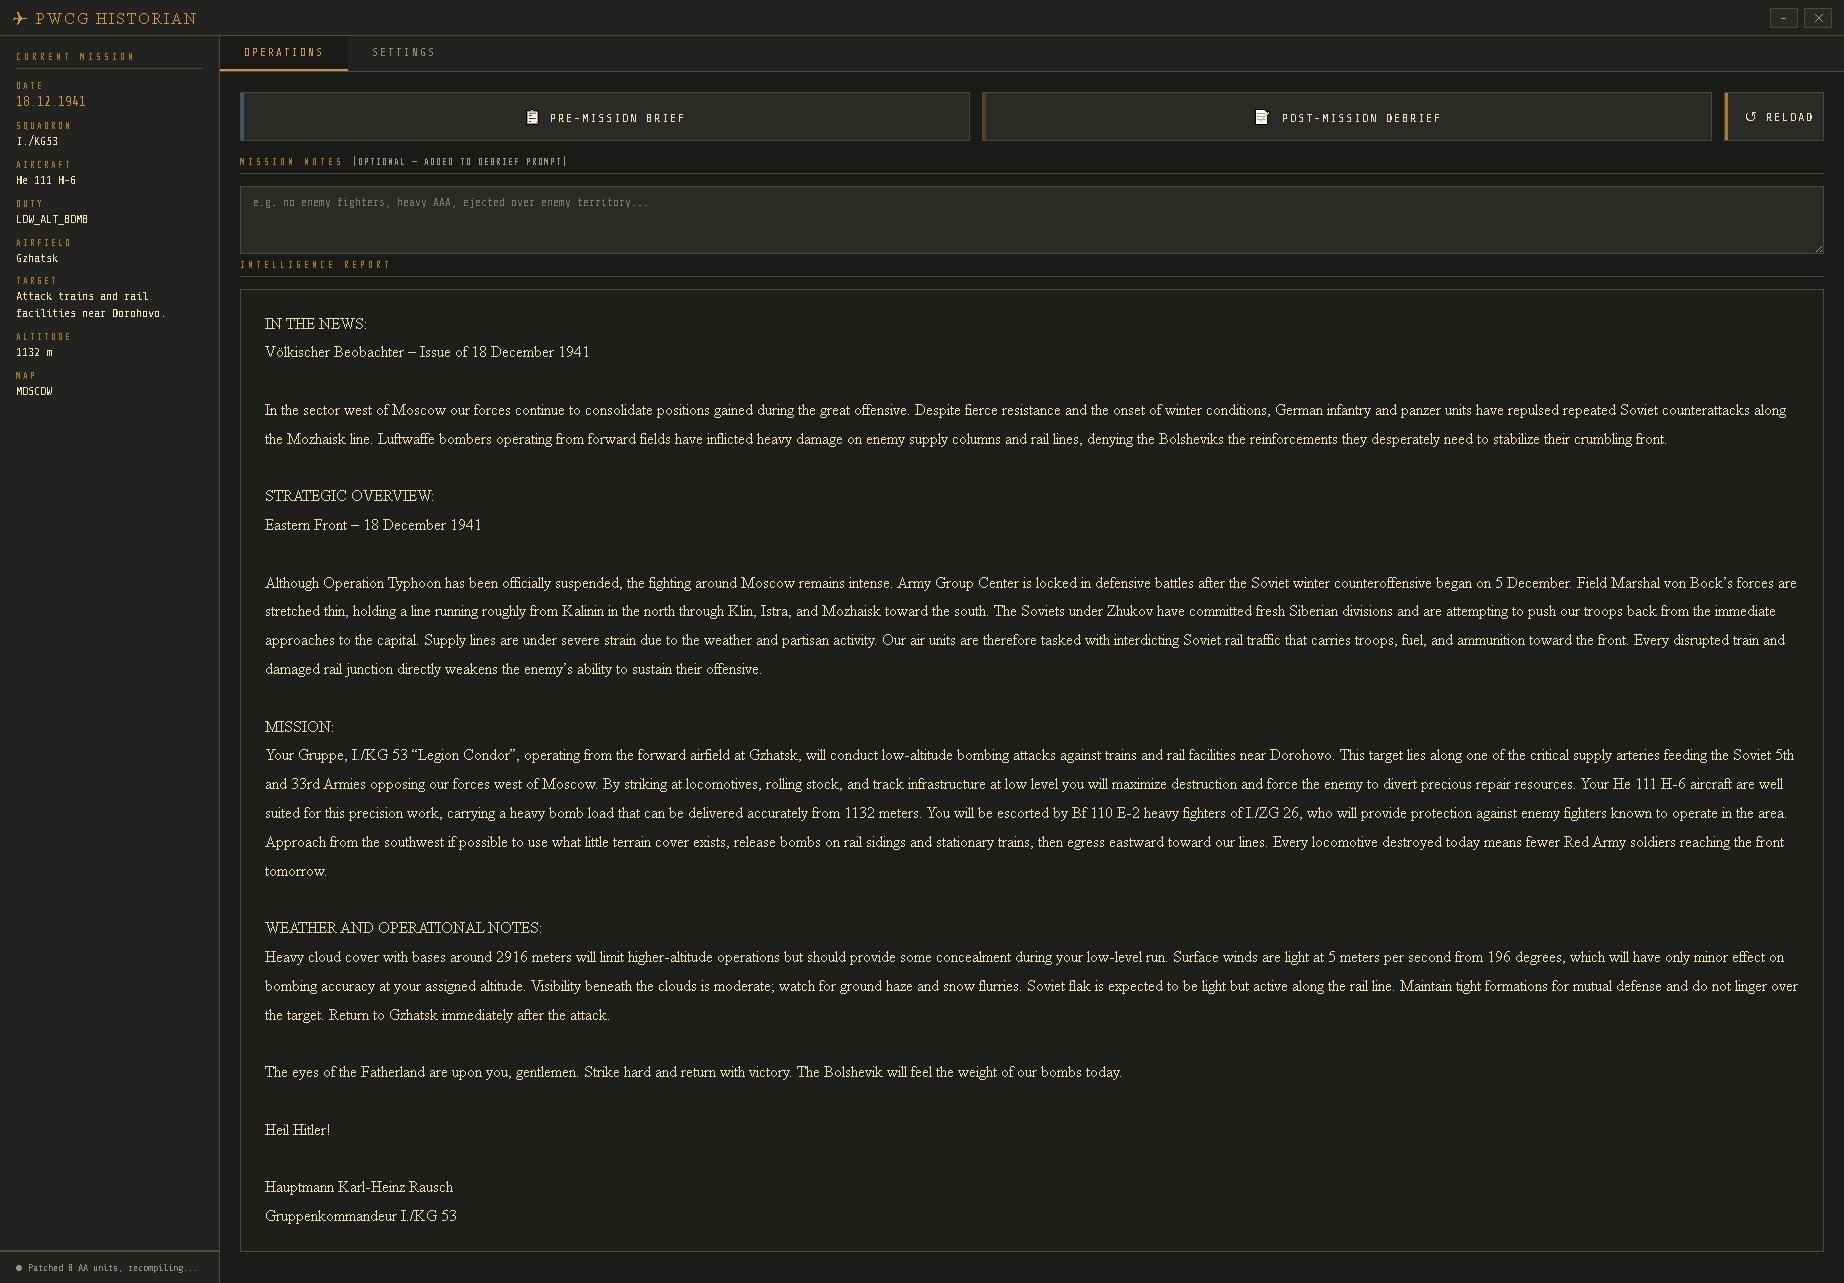Click the 'Patched 0 AA units' status message
This screenshot has width=1844, height=1283.
tap(112, 1268)
